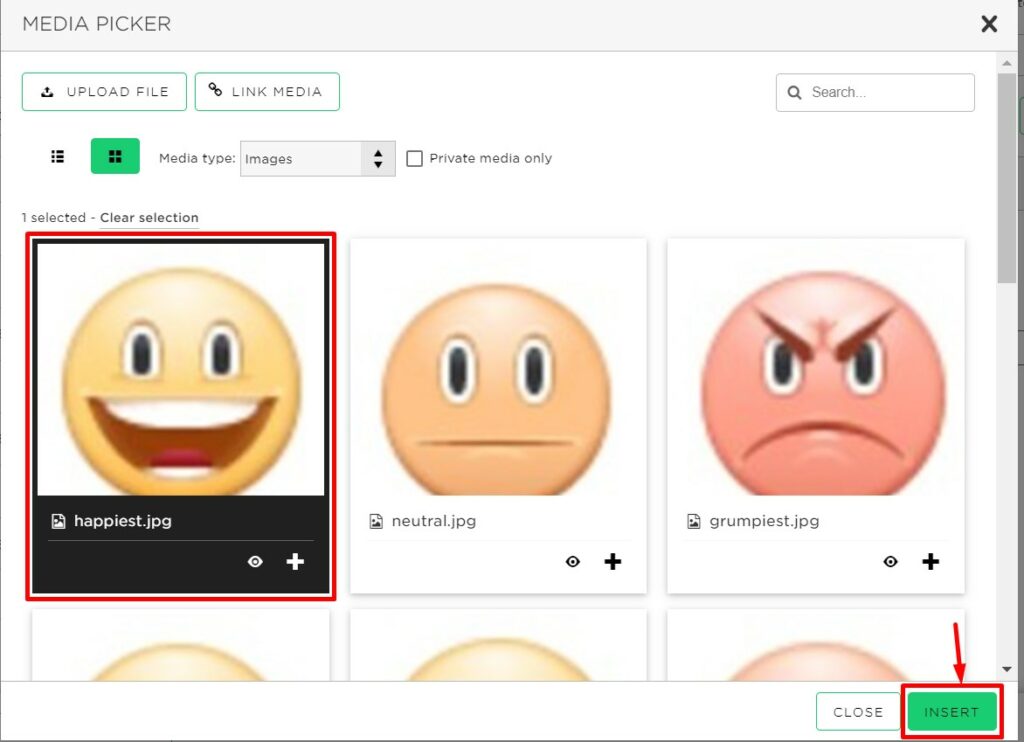Preview the grumpiest.jpg image
This screenshot has width=1024, height=742.
coord(890,562)
